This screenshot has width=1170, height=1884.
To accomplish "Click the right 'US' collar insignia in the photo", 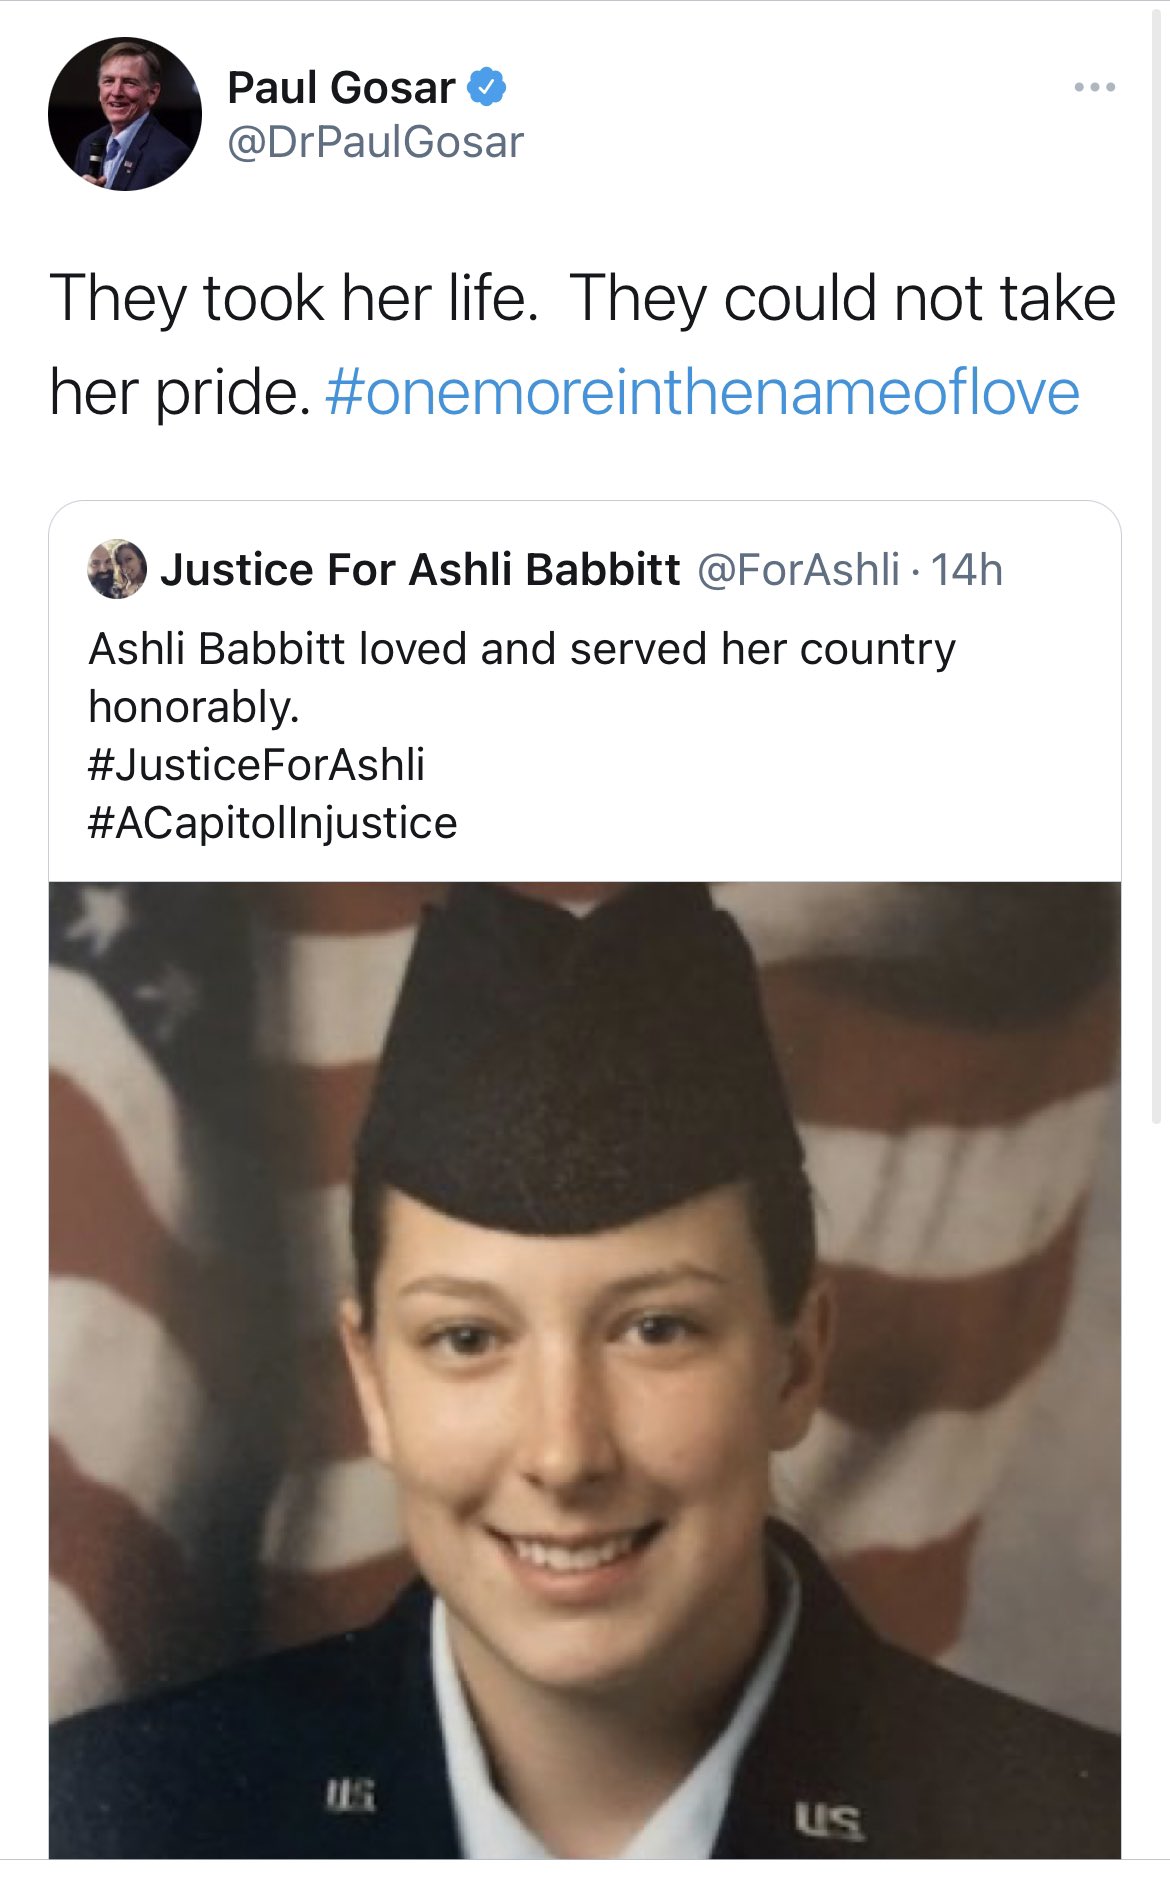I will [829, 1822].
